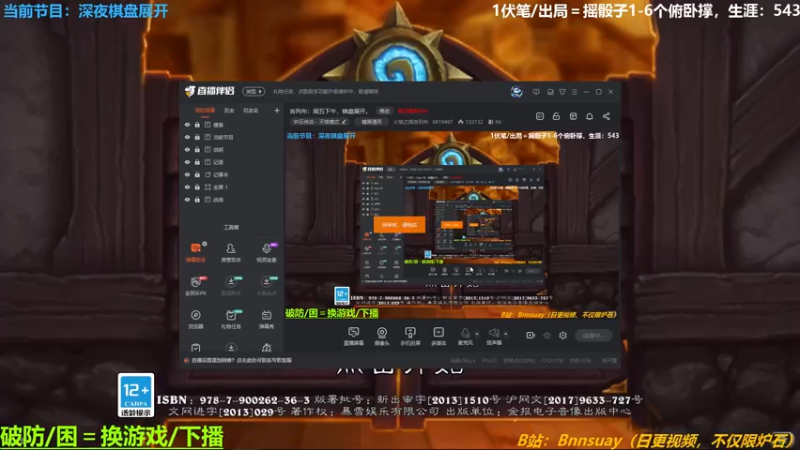
Task: Mute the 麦克风 microphone
Action: [465, 336]
